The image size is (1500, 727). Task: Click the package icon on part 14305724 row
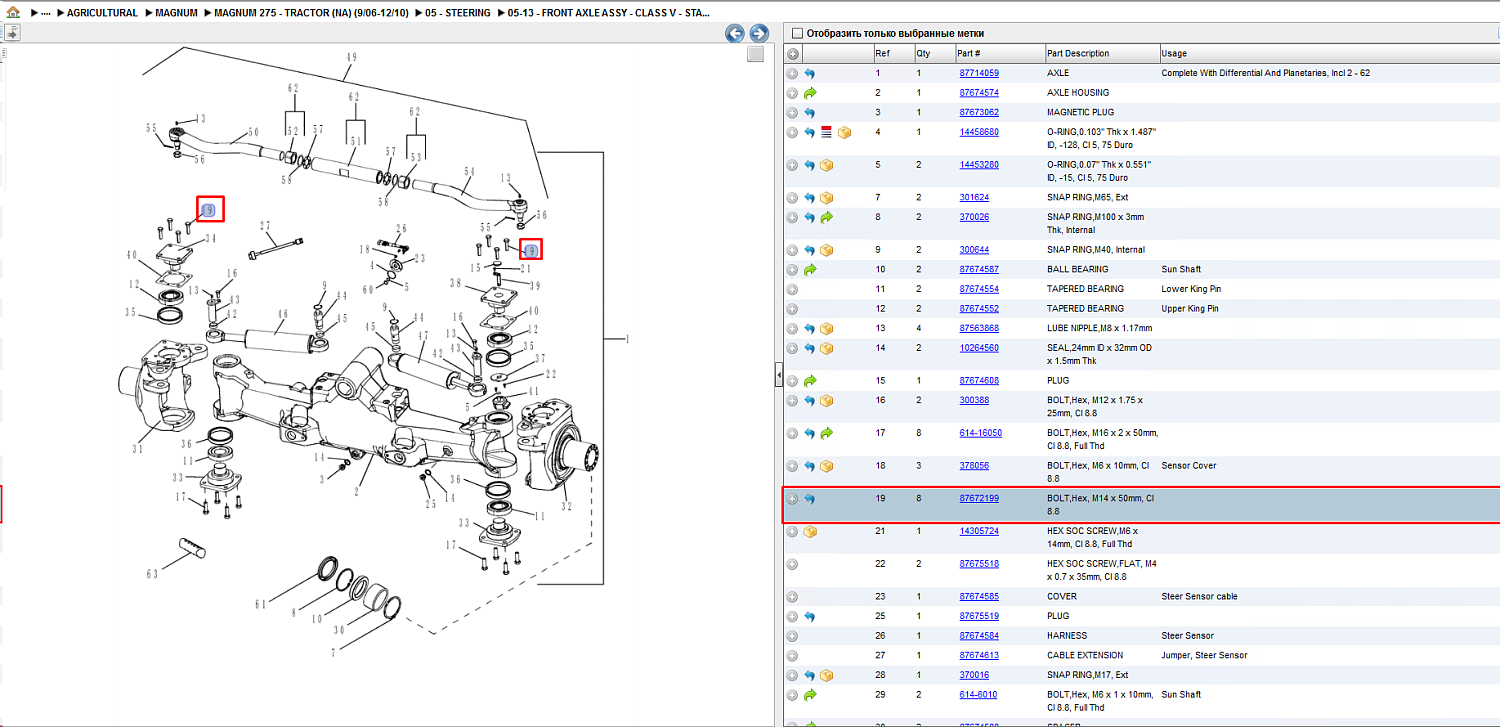(x=810, y=532)
